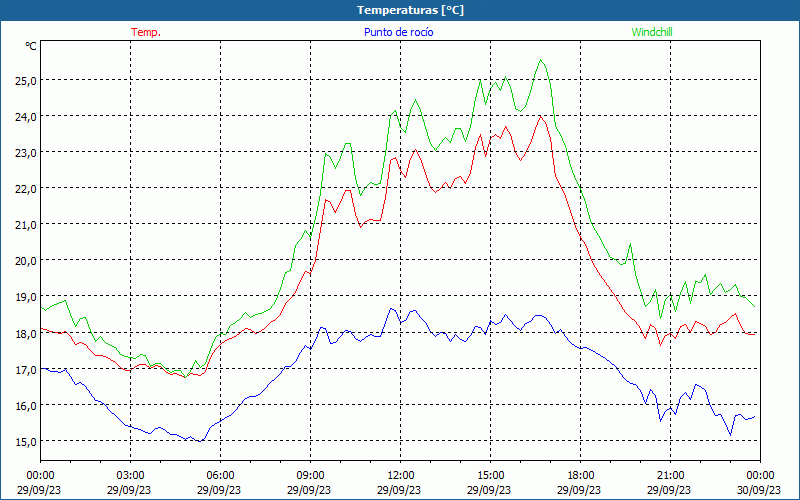Click the 24,0 y-axis value

tap(26, 116)
